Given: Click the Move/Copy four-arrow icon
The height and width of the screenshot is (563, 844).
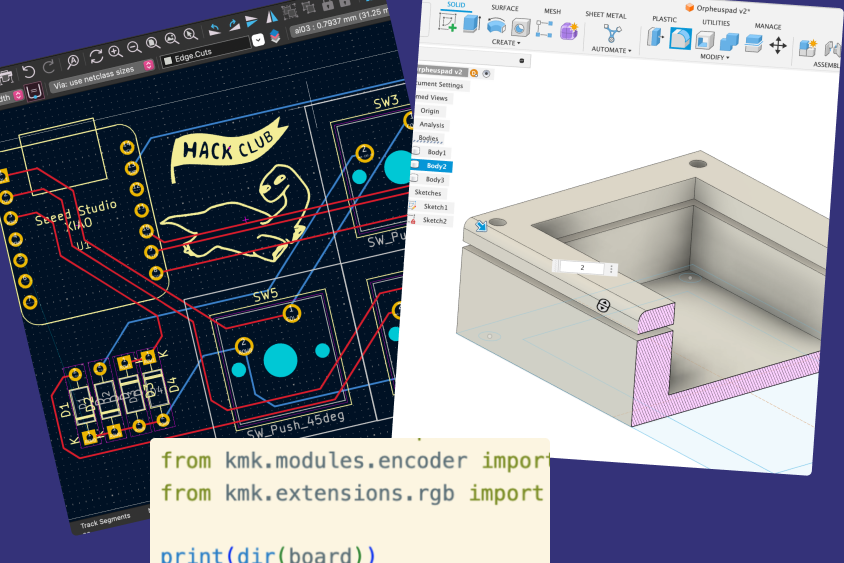Looking at the screenshot, I should 778,45.
